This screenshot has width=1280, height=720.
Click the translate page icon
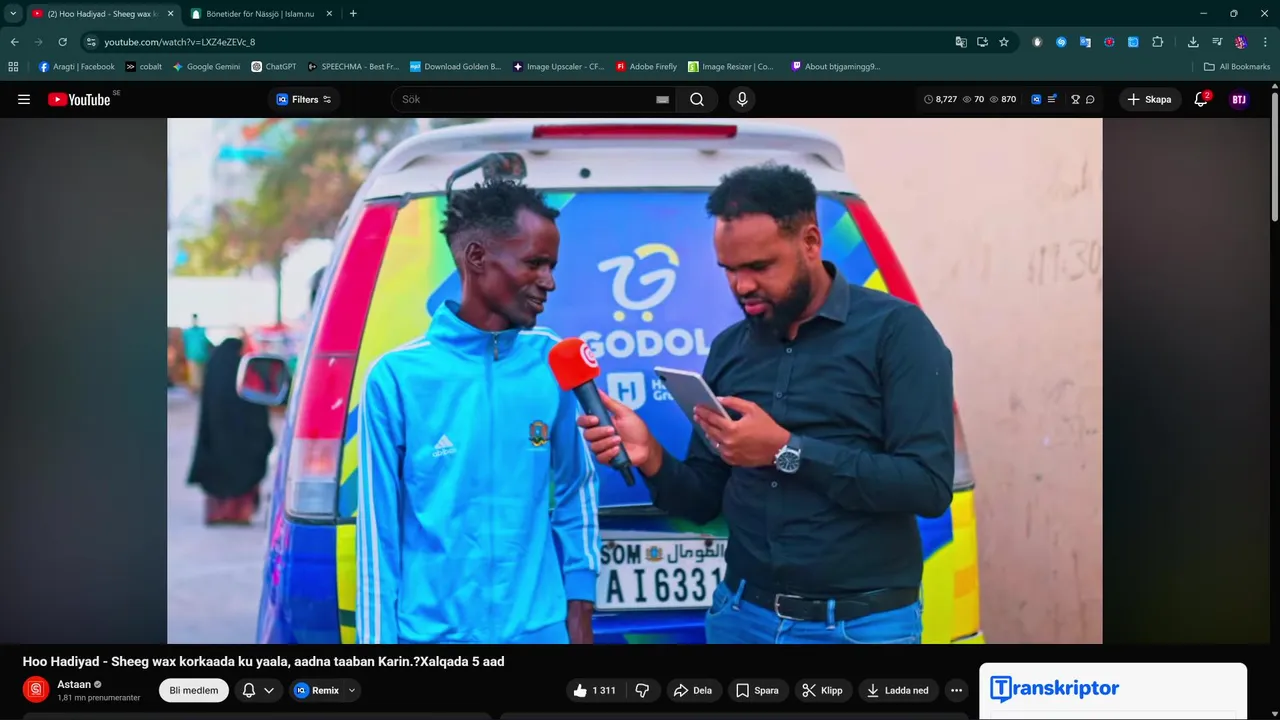(961, 42)
